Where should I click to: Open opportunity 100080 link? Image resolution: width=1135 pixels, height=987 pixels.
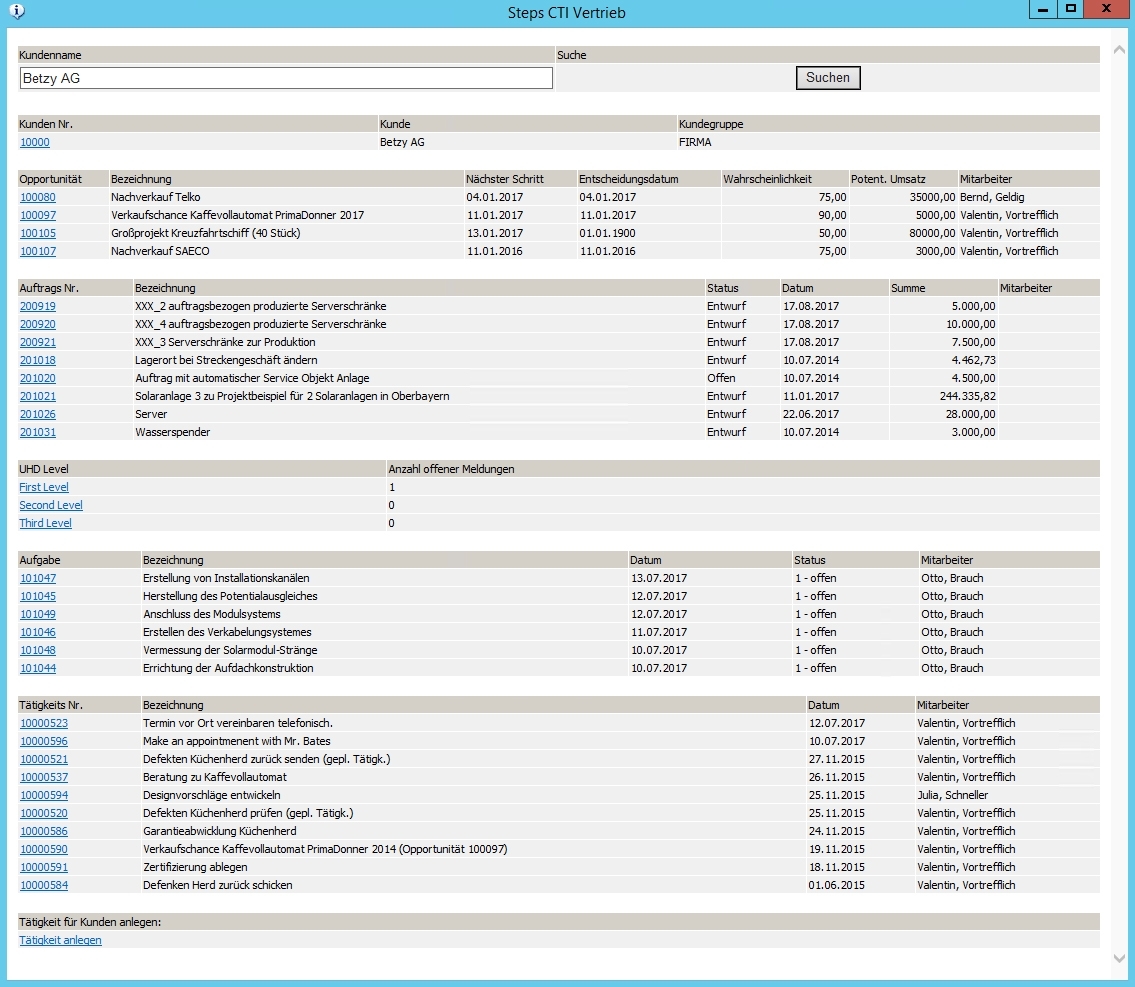38,198
